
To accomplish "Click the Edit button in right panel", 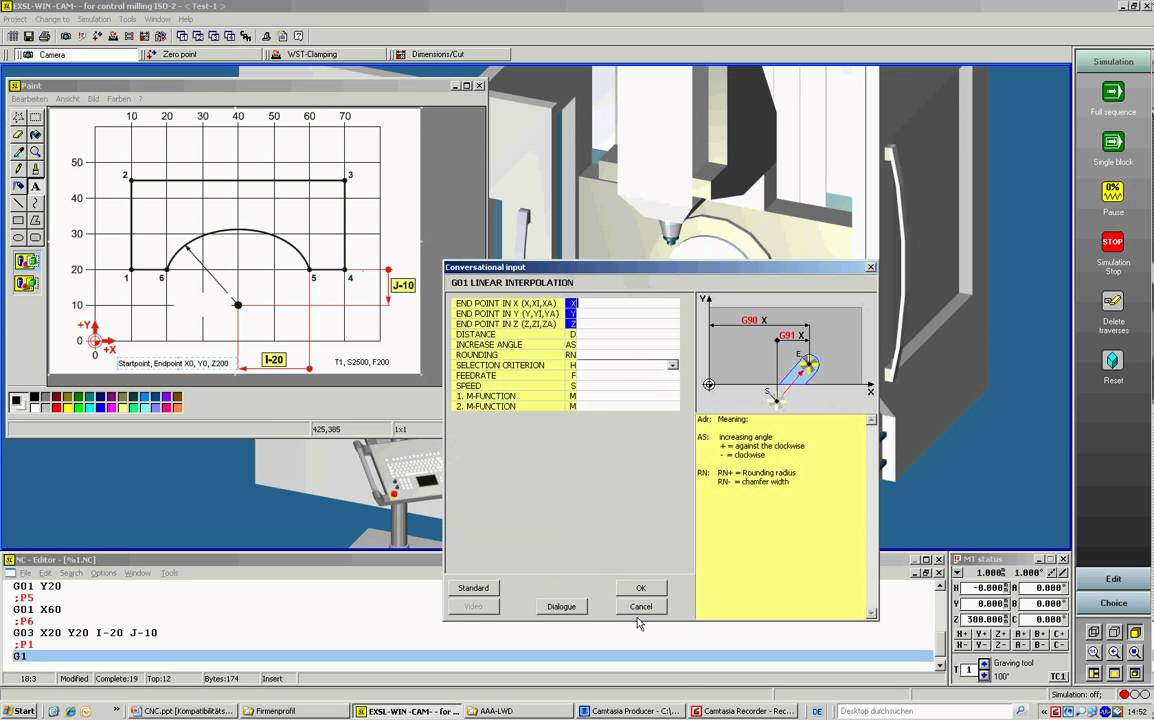I will point(1113,579).
